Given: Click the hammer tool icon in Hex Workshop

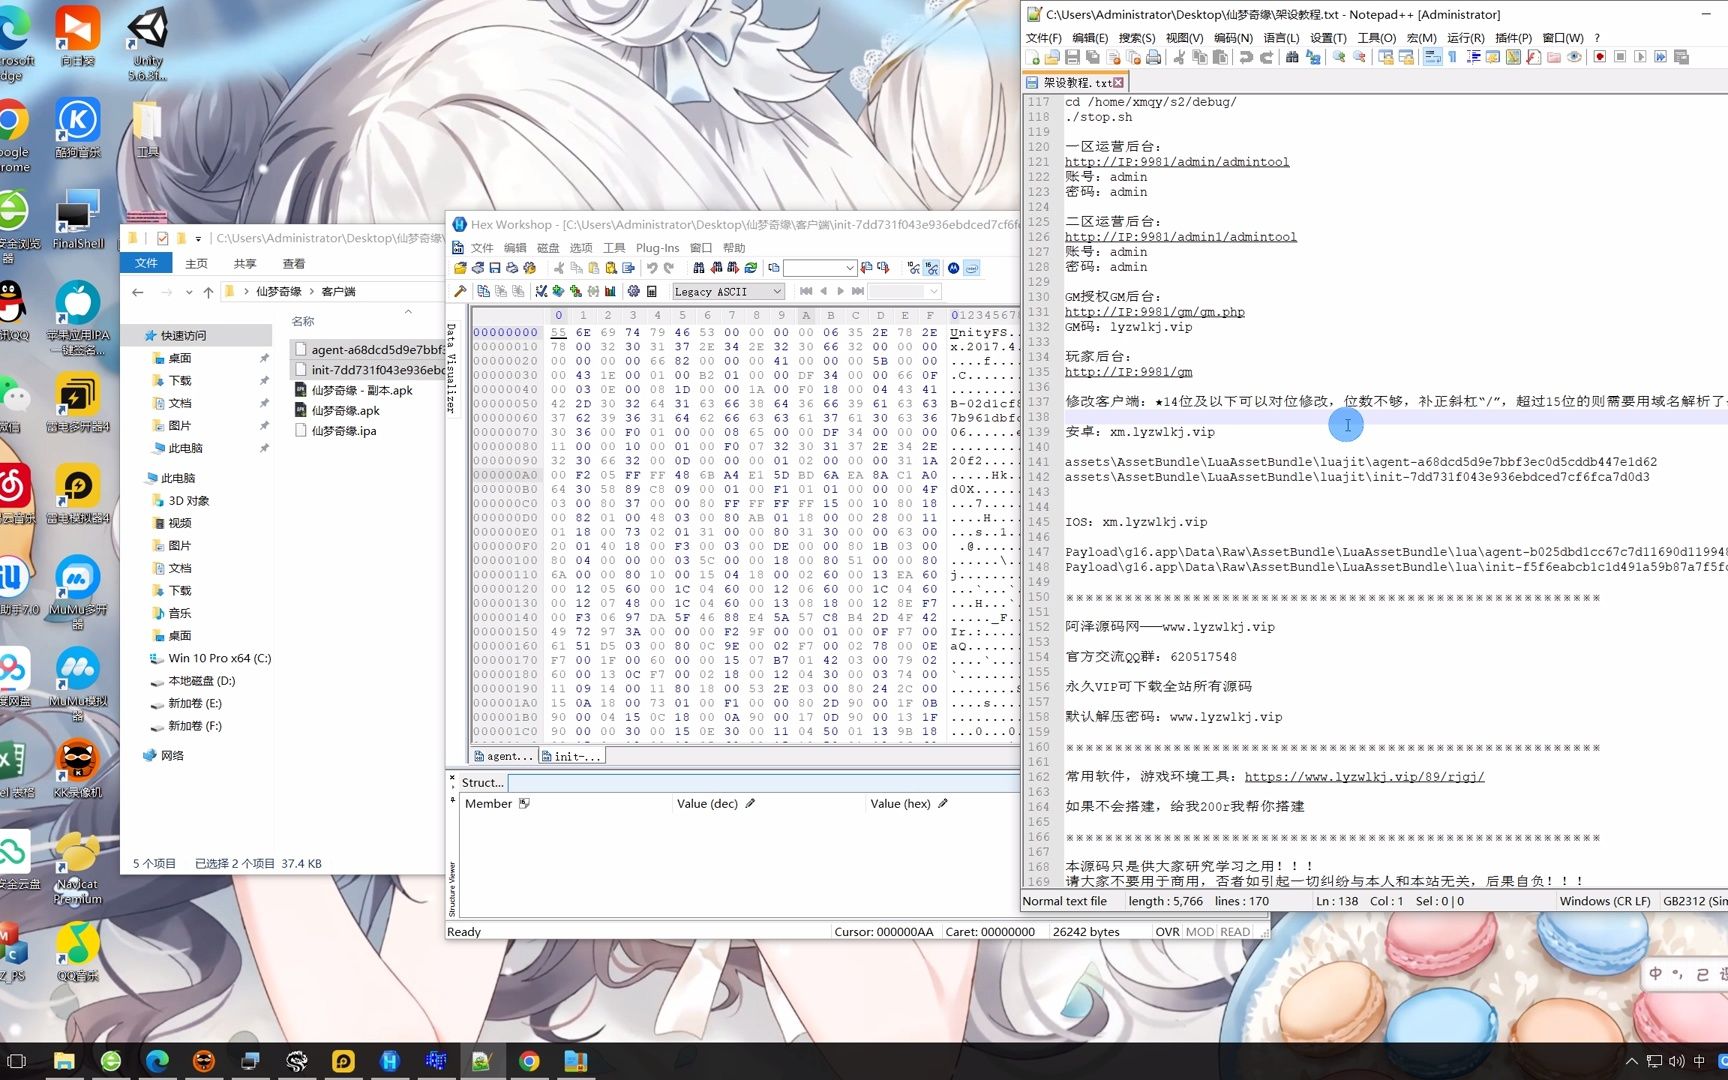Looking at the screenshot, I should point(460,291).
